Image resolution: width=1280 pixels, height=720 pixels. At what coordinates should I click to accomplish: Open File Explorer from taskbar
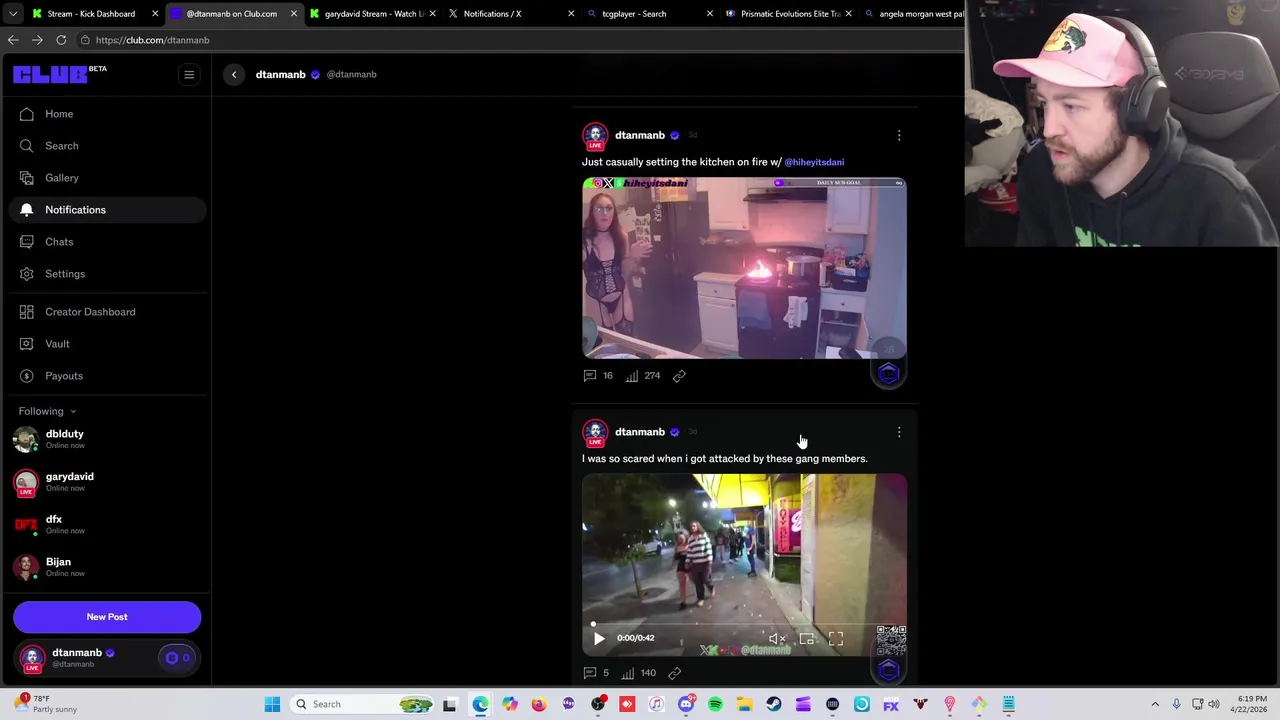coord(744,704)
